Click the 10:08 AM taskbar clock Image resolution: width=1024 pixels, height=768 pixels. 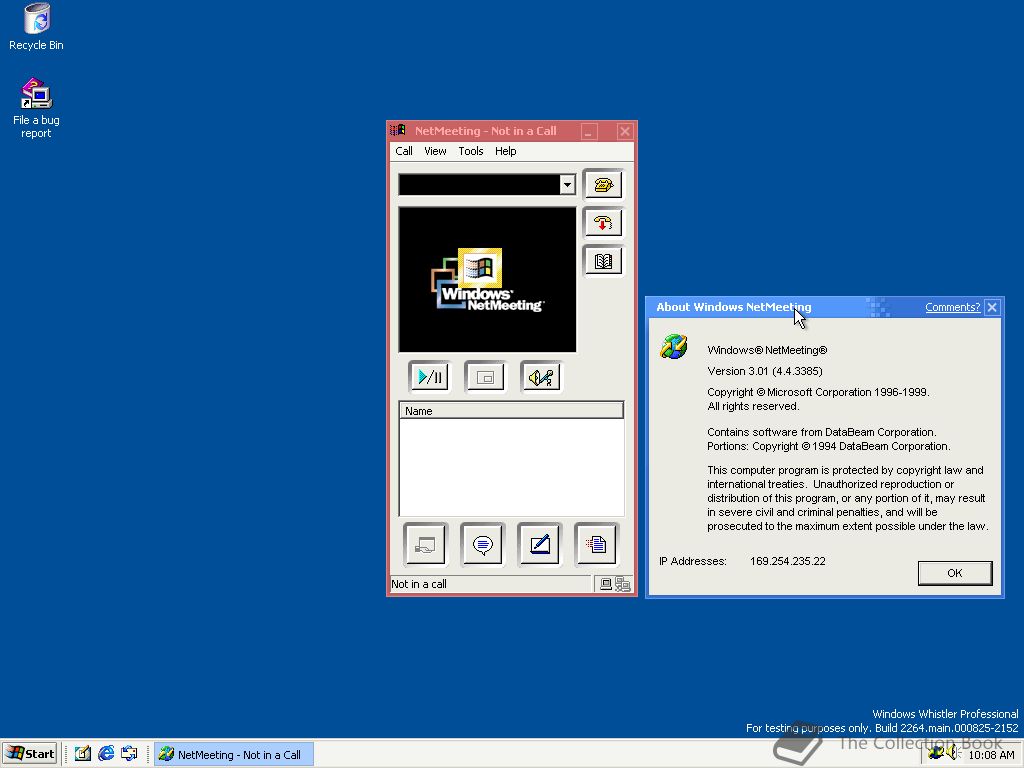click(991, 755)
